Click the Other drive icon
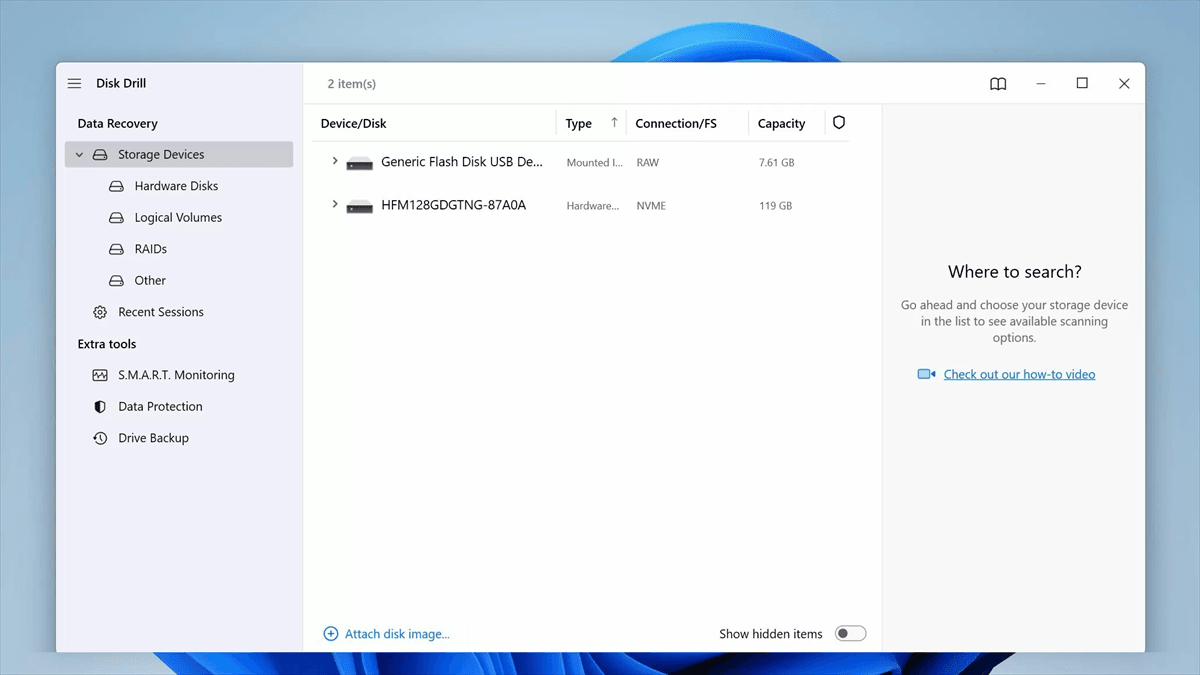 point(116,281)
